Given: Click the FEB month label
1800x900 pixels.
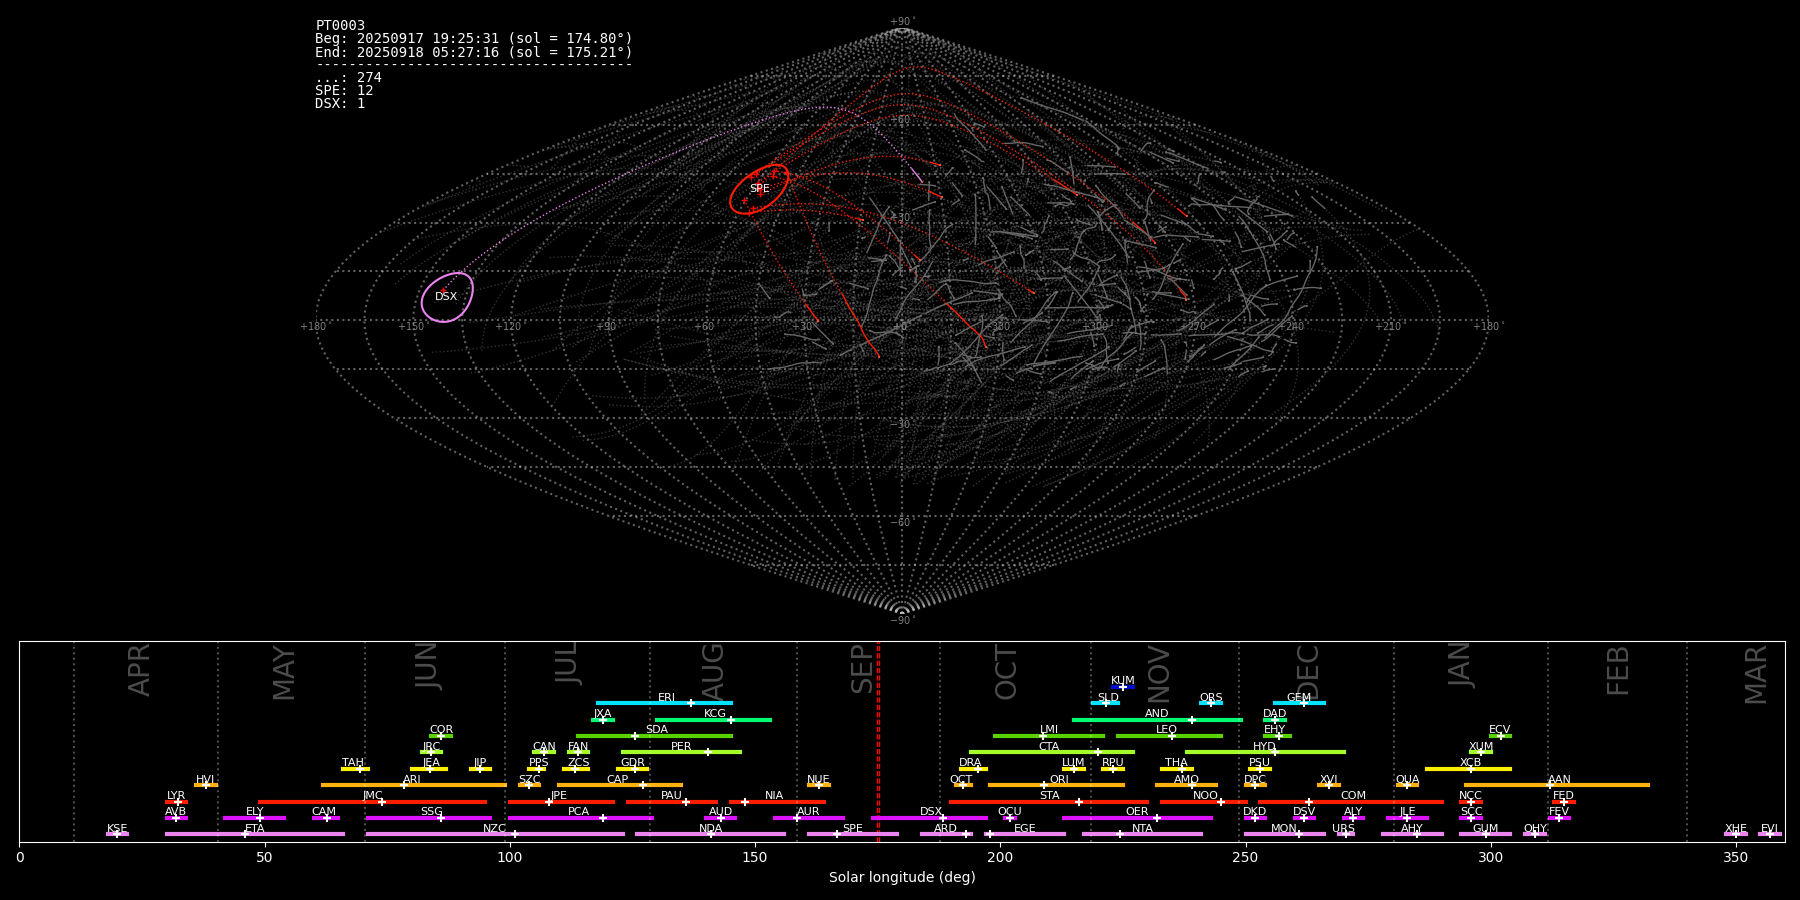Looking at the screenshot, I should click(1618, 670).
